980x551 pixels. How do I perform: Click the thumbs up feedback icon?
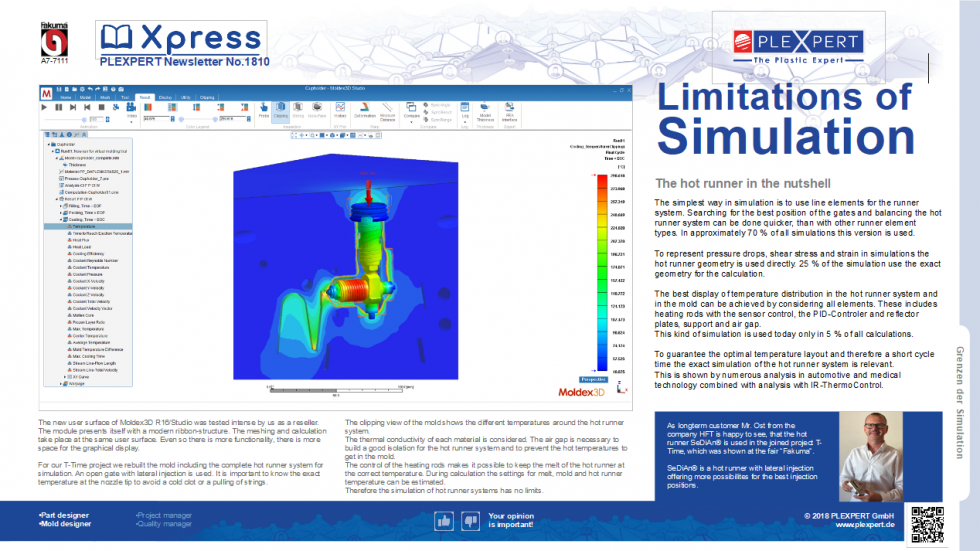click(x=445, y=521)
